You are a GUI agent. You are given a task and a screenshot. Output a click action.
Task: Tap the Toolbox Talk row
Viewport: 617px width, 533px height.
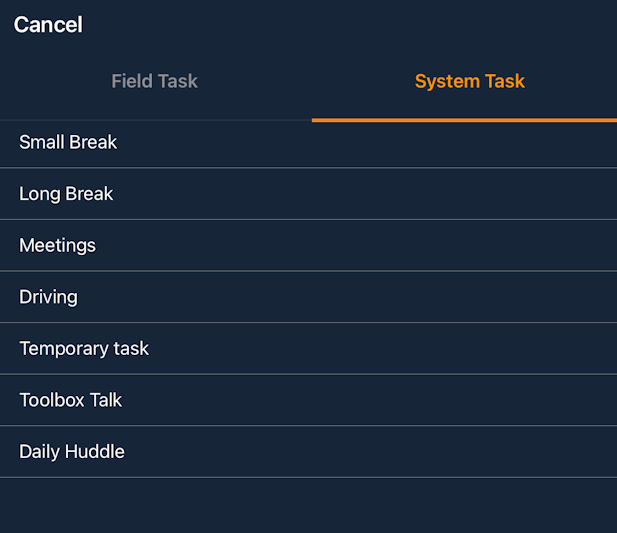point(308,400)
